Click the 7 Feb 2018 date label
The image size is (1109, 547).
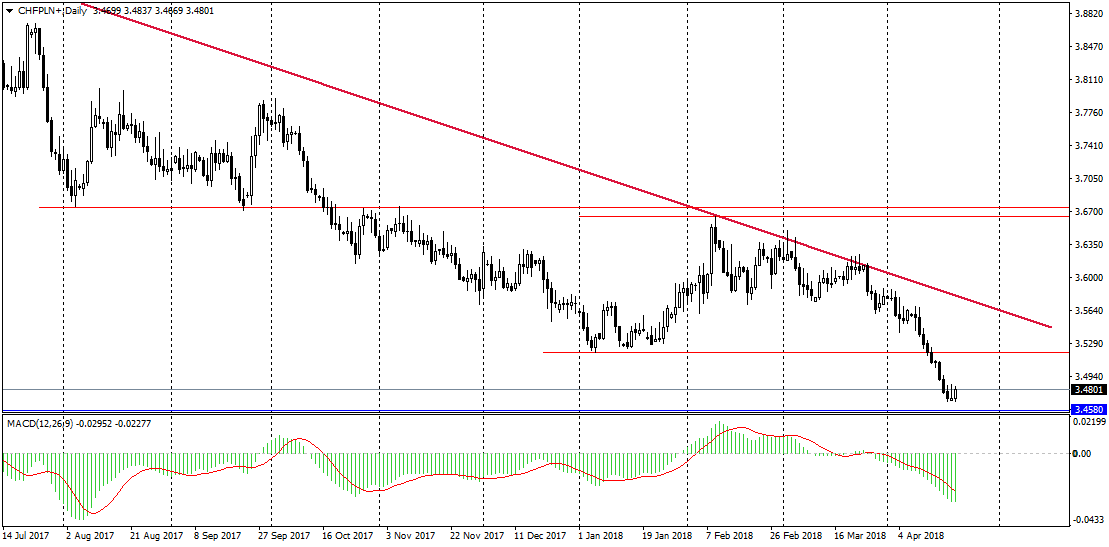point(731,536)
